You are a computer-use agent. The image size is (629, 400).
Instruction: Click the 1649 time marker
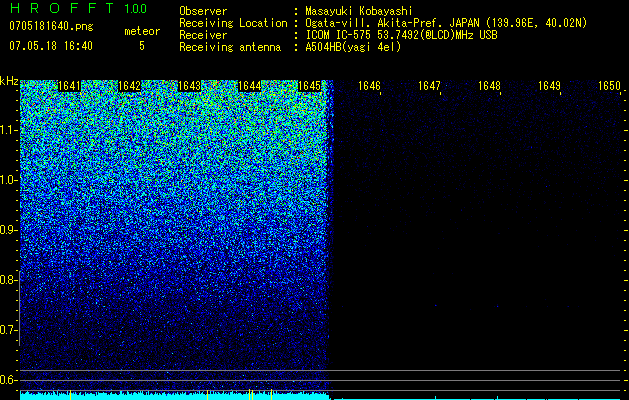click(549, 86)
